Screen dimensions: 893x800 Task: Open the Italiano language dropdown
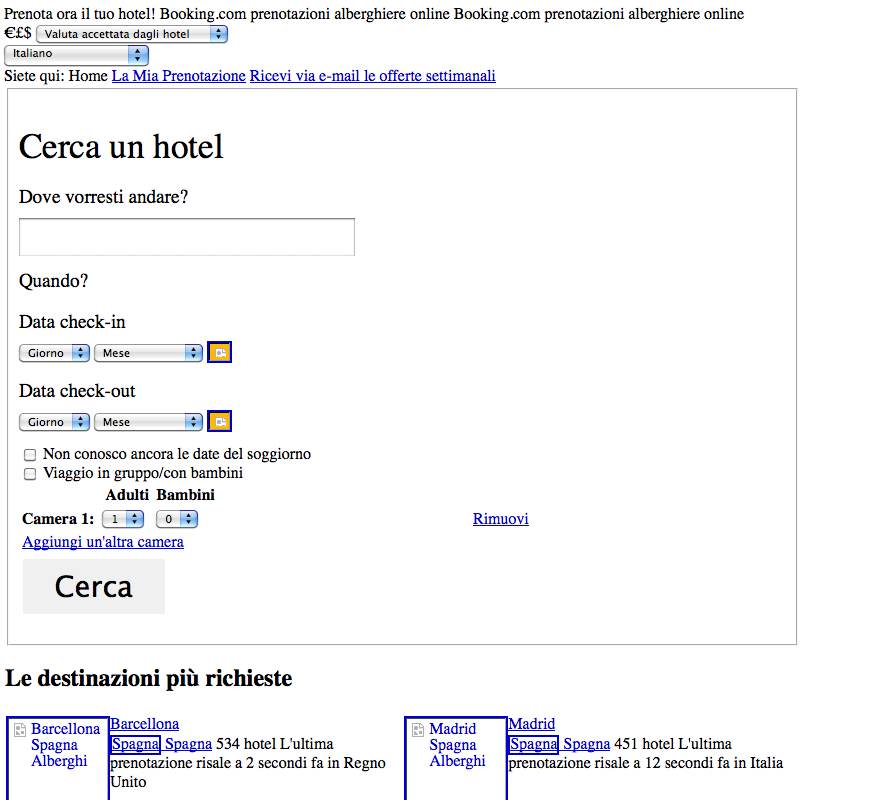(76, 55)
